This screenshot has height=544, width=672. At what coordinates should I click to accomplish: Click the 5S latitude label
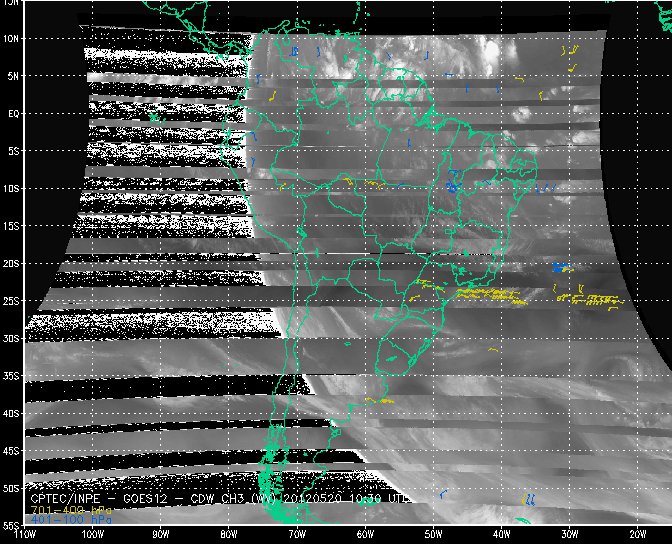[x=13, y=151]
